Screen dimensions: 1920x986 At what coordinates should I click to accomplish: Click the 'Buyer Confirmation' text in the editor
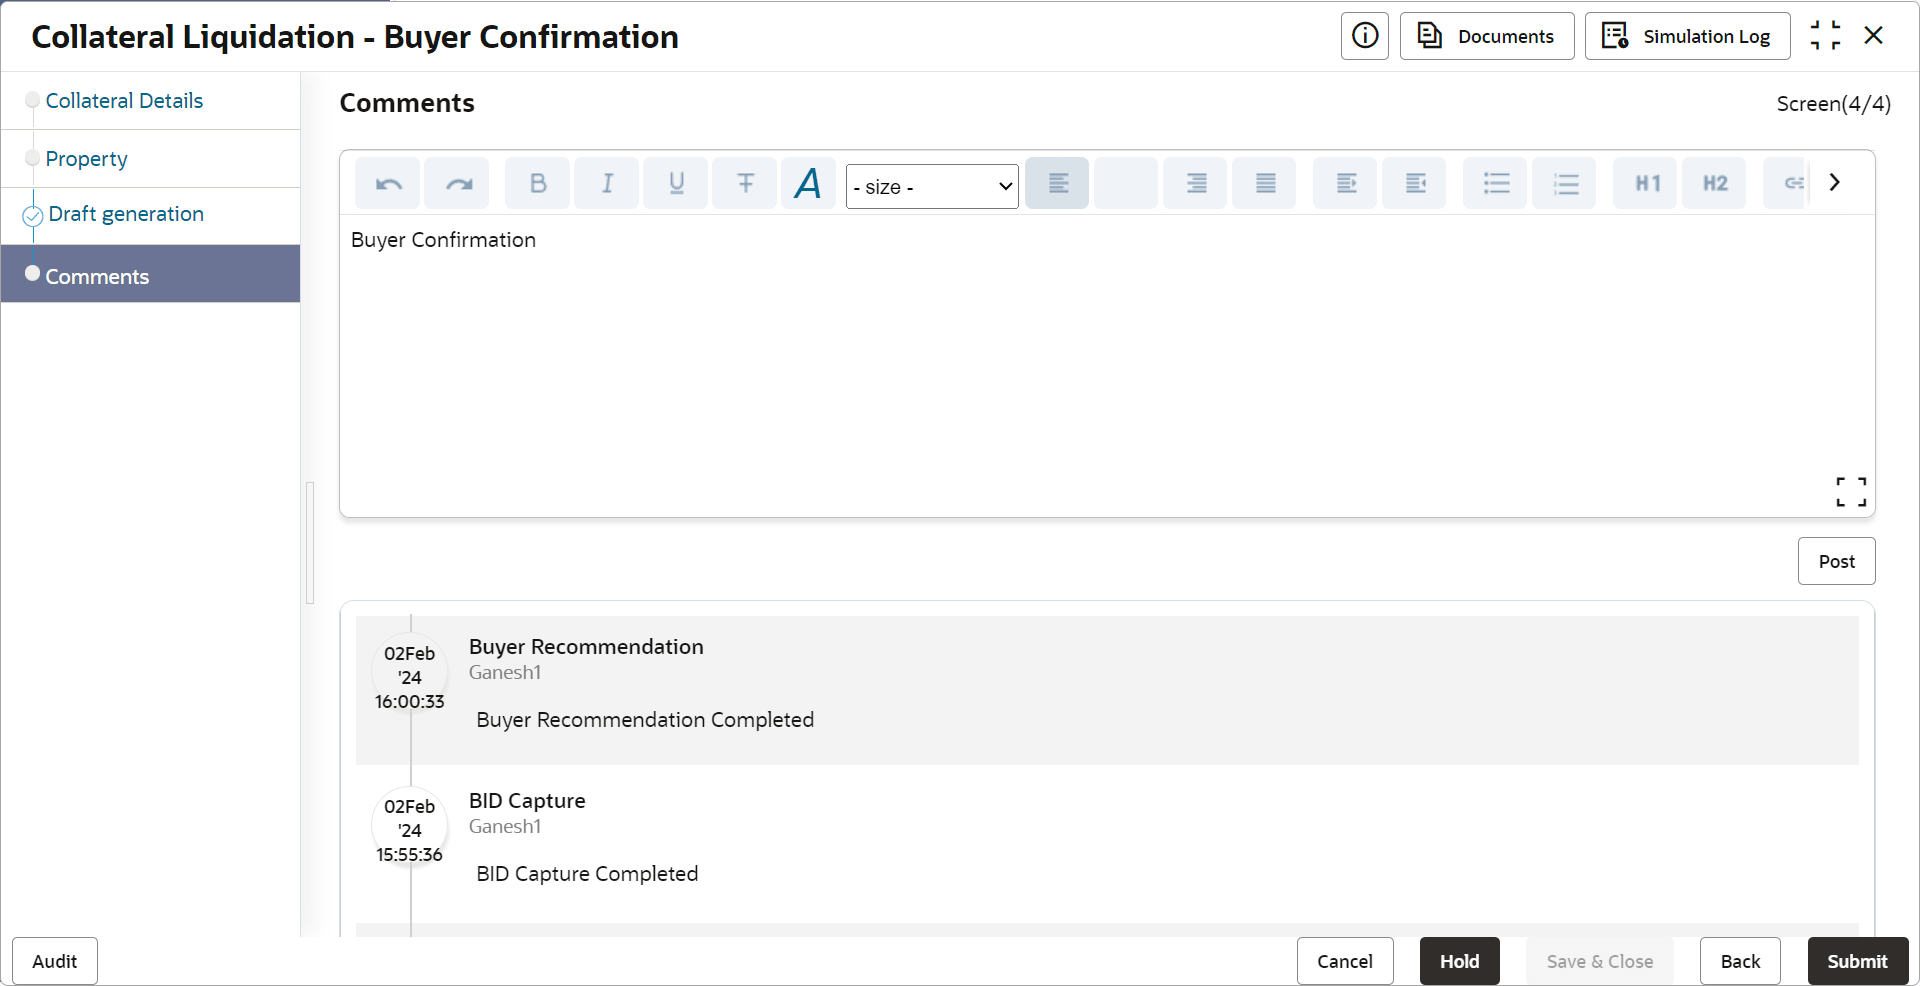click(x=443, y=240)
